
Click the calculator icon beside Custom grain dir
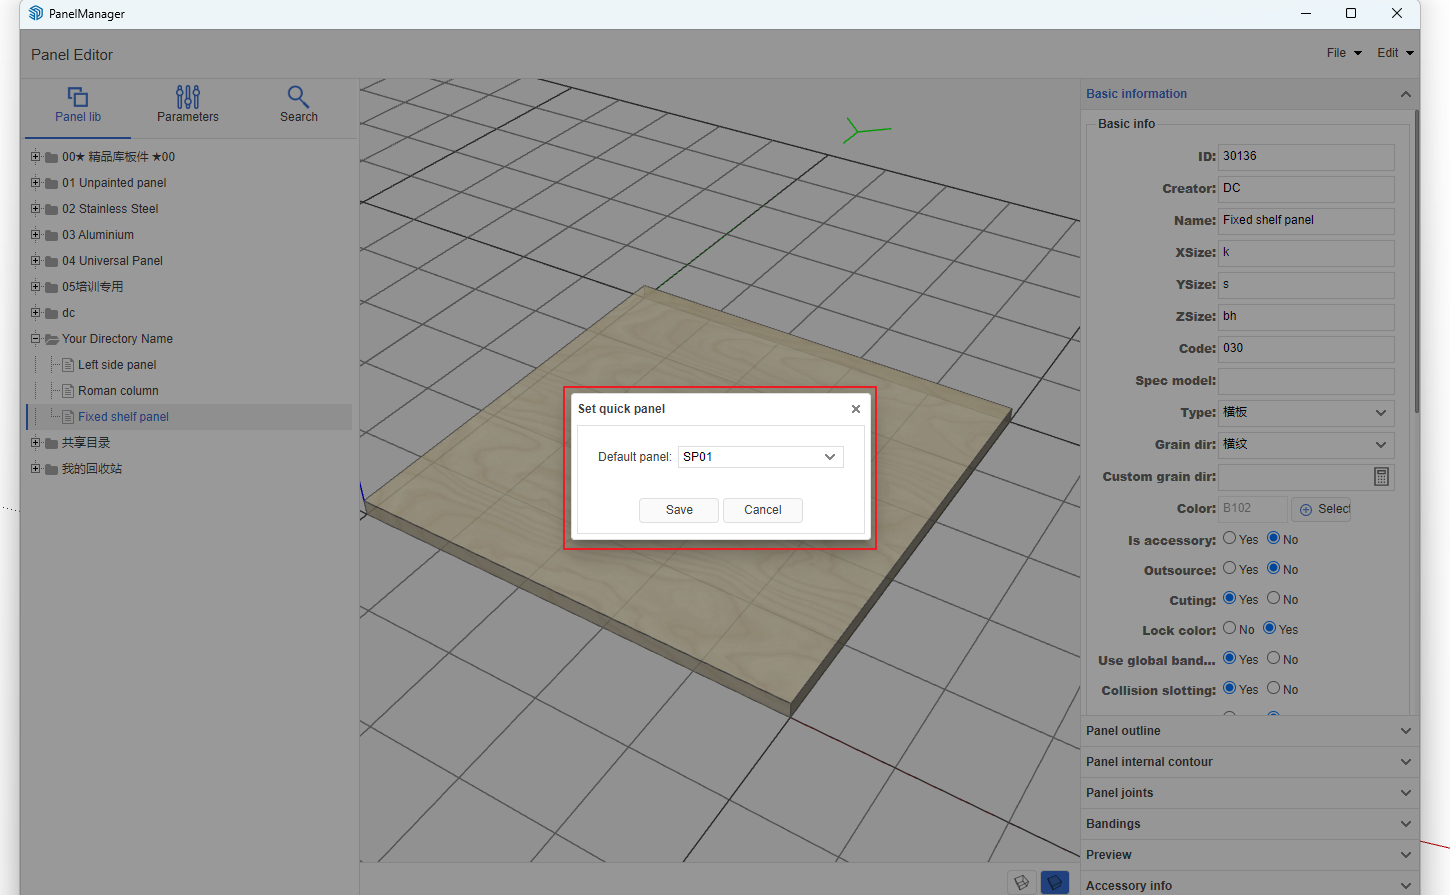1381,477
